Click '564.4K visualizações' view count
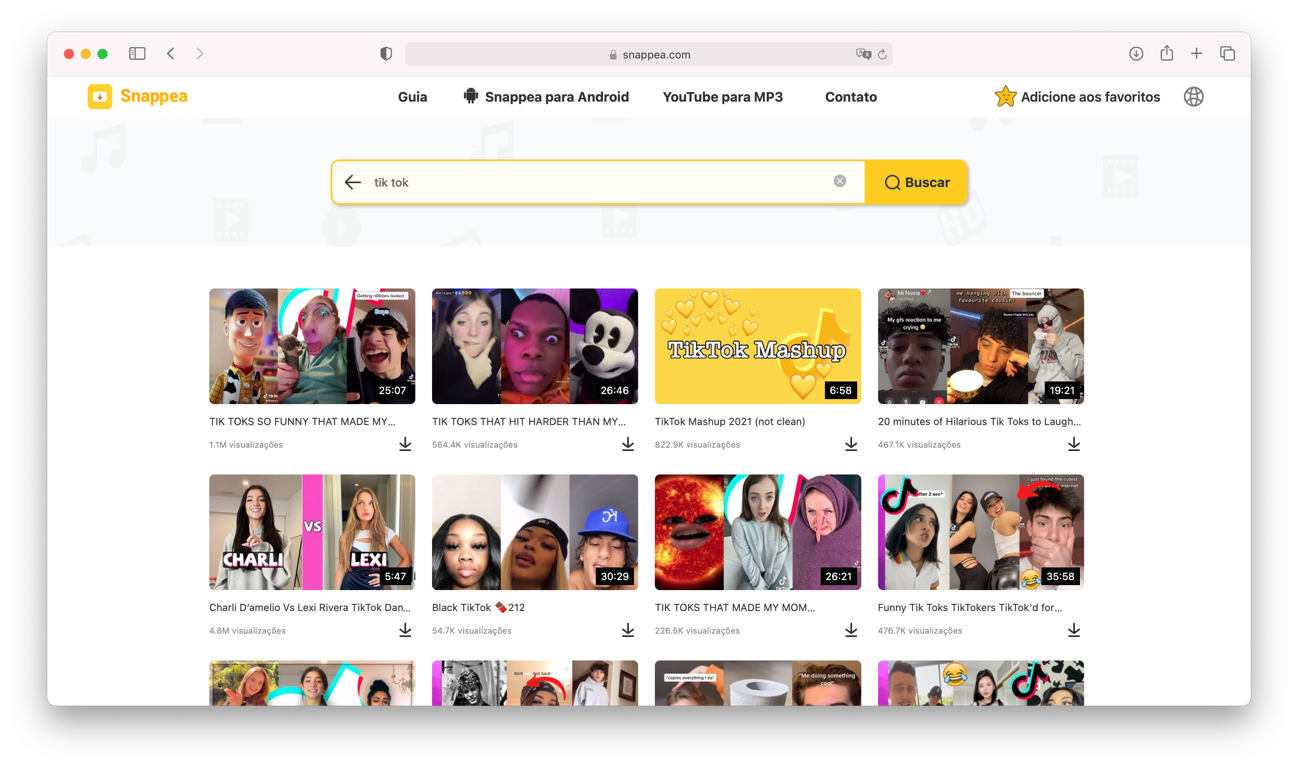The height and width of the screenshot is (768, 1298). click(x=475, y=445)
